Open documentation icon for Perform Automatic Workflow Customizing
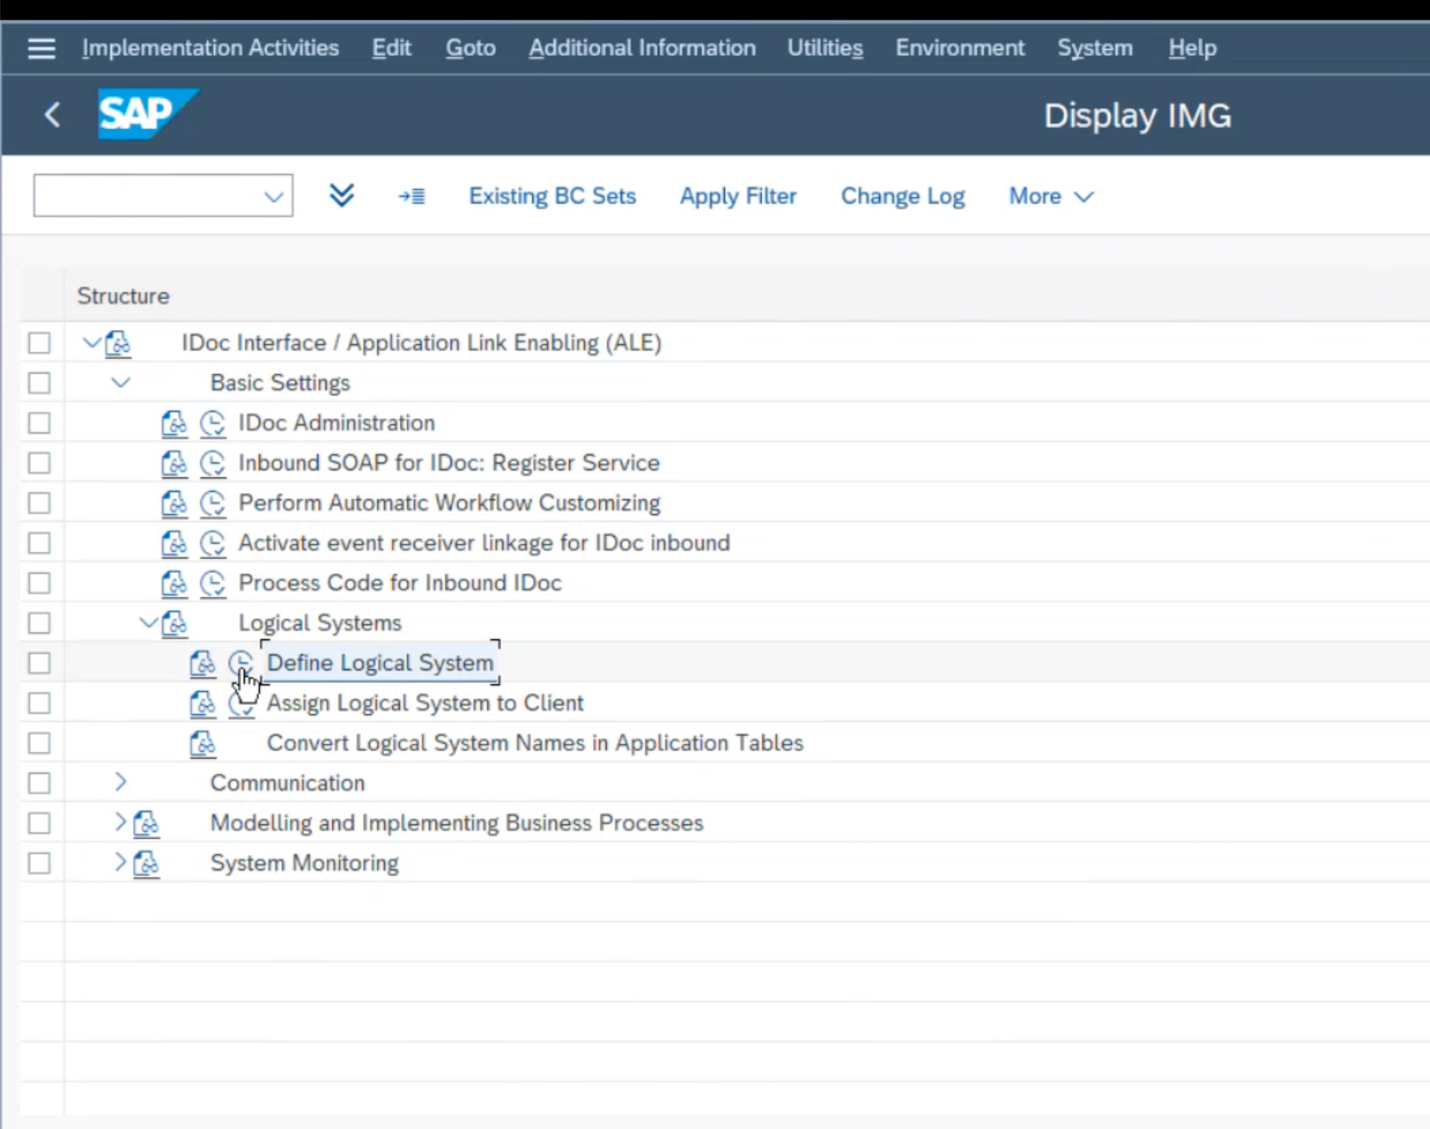The width and height of the screenshot is (1430, 1129). [174, 503]
